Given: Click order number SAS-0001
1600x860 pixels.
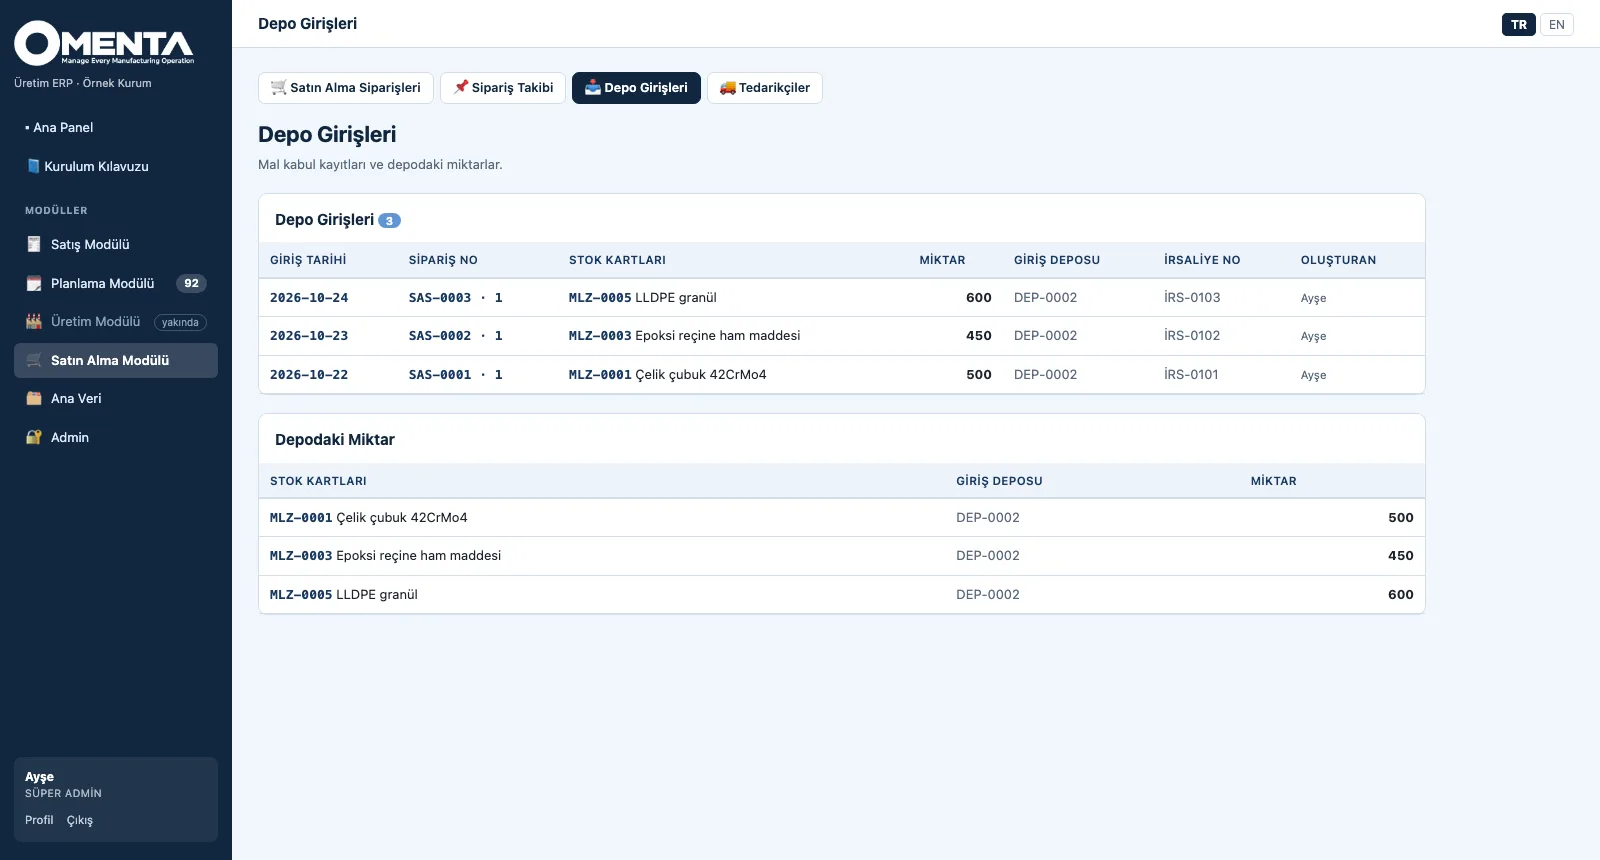Looking at the screenshot, I should [440, 375].
